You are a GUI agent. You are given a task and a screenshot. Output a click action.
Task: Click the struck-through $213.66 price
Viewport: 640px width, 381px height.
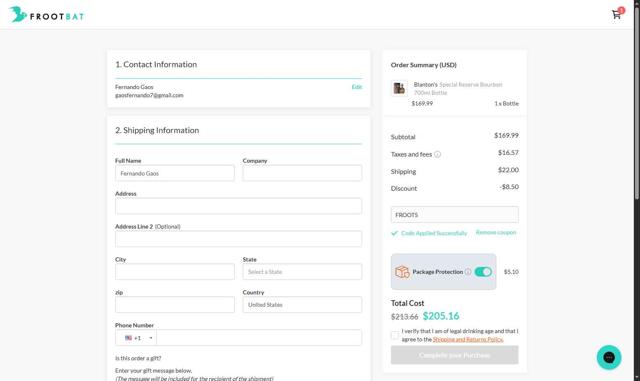[404, 317]
